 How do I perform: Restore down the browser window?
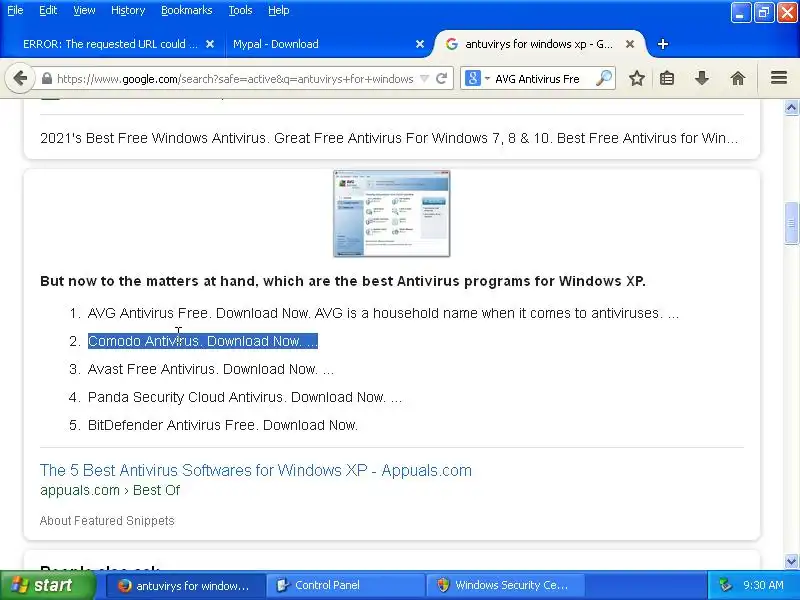[764, 13]
